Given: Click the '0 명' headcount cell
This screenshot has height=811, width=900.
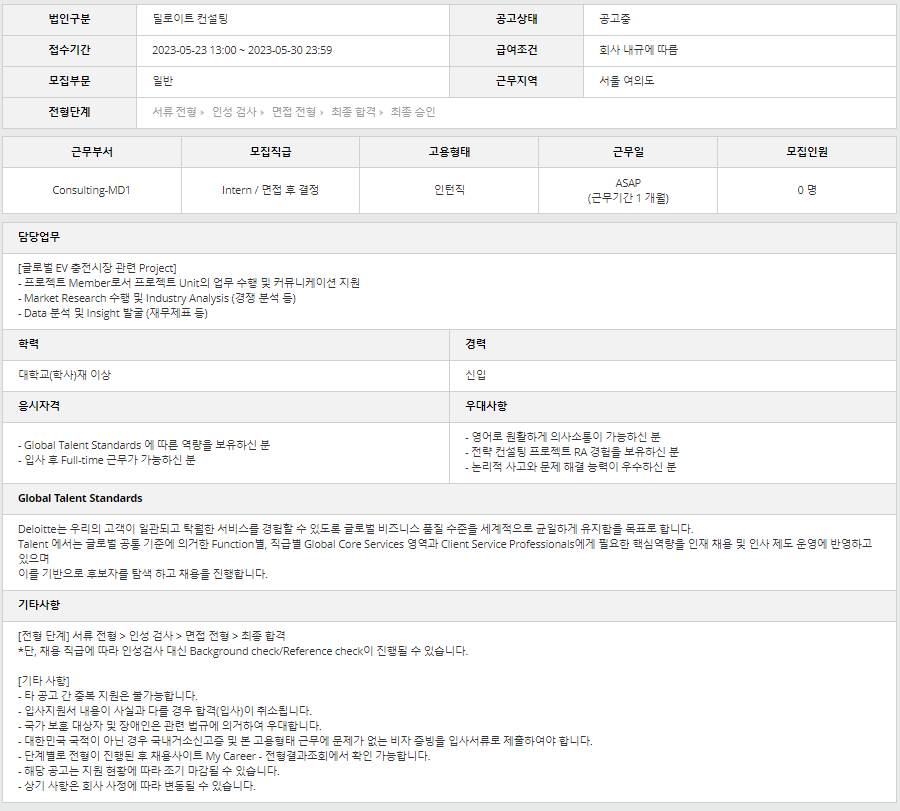Looking at the screenshot, I should tap(807, 191).
